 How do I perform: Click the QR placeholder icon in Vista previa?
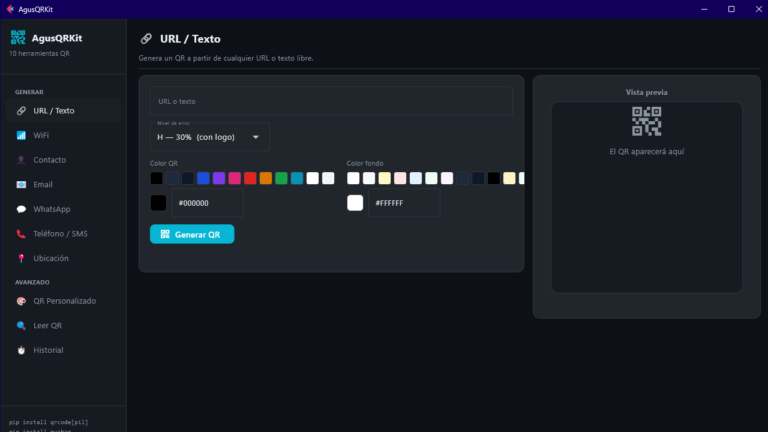647,121
